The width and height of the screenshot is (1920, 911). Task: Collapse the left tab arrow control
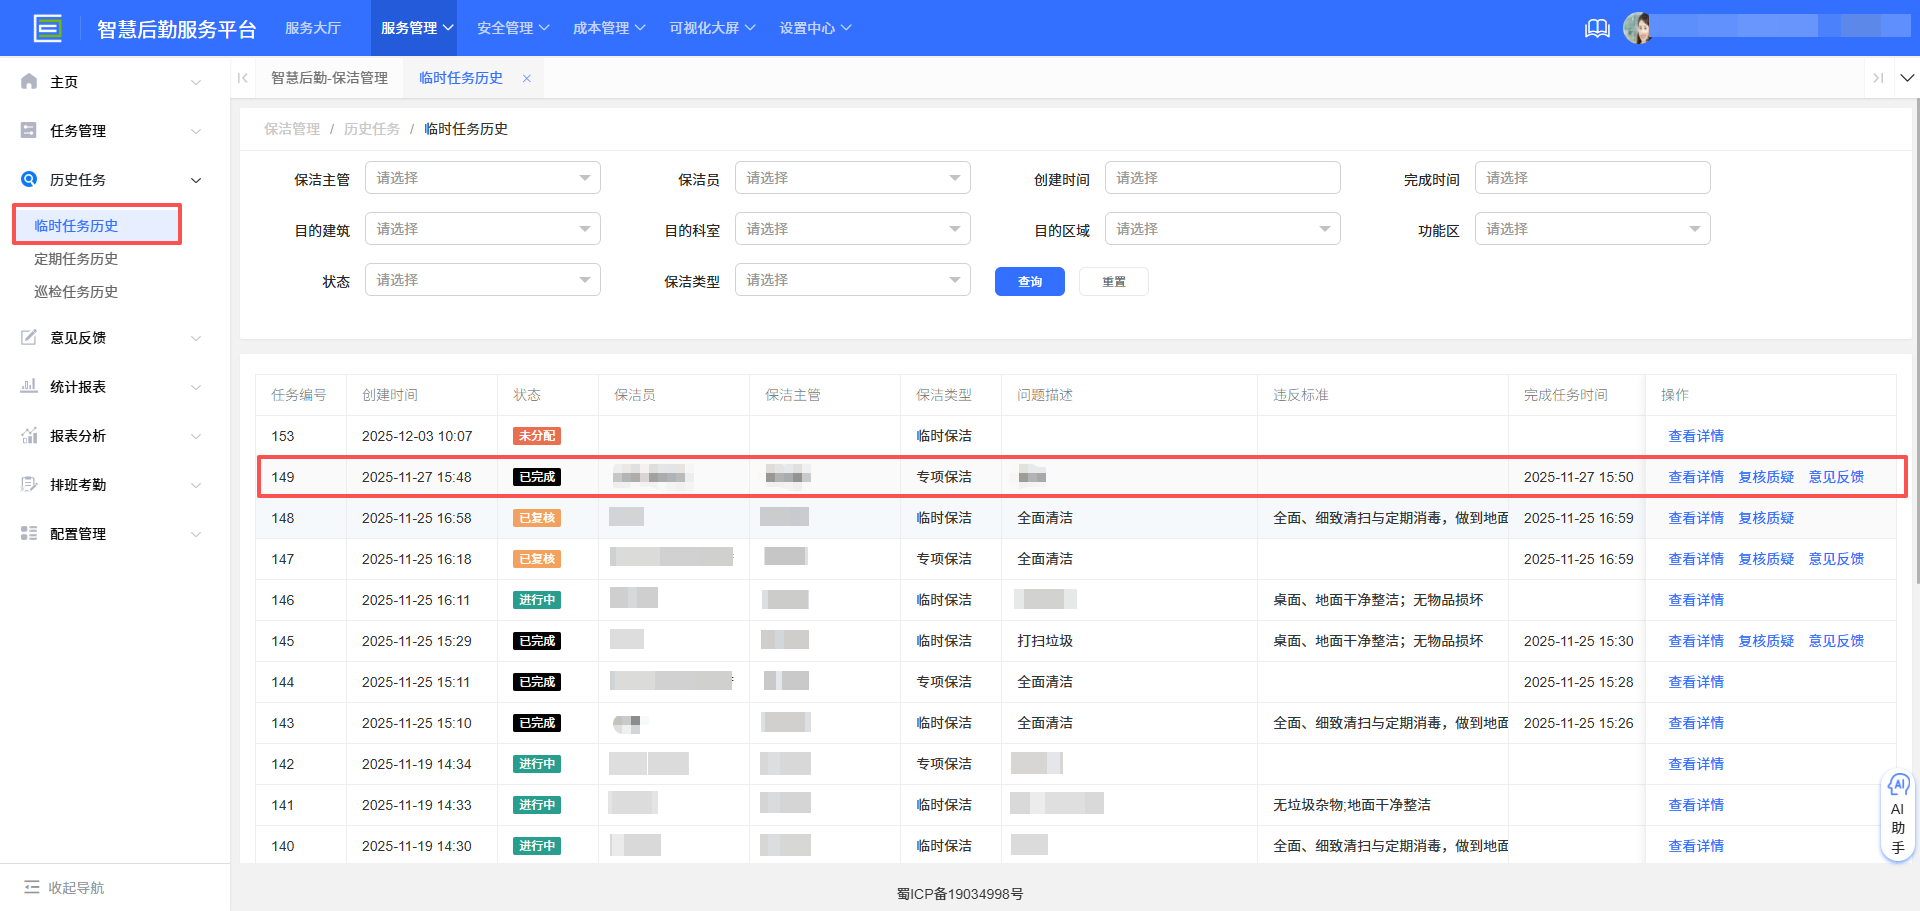tap(242, 77)
